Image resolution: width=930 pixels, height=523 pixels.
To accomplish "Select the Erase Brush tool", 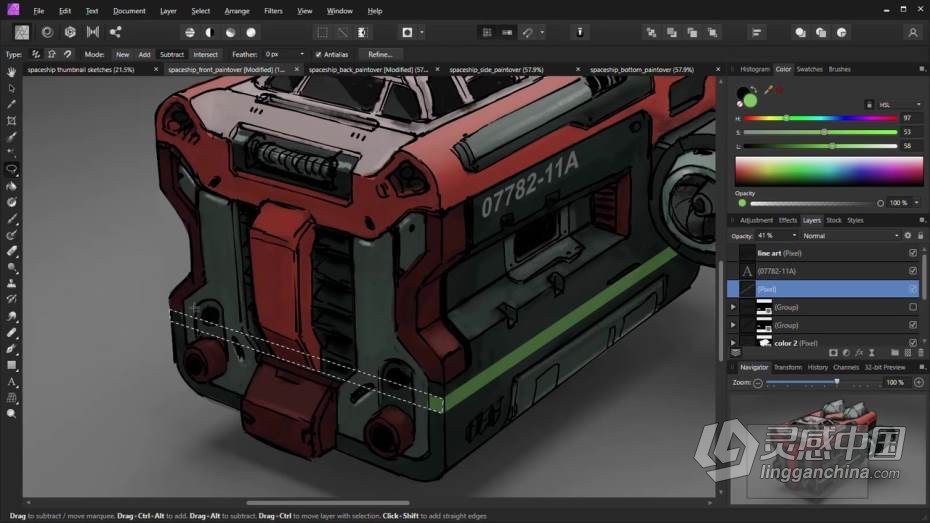I will pyautogui.click(x=11, y=251).
